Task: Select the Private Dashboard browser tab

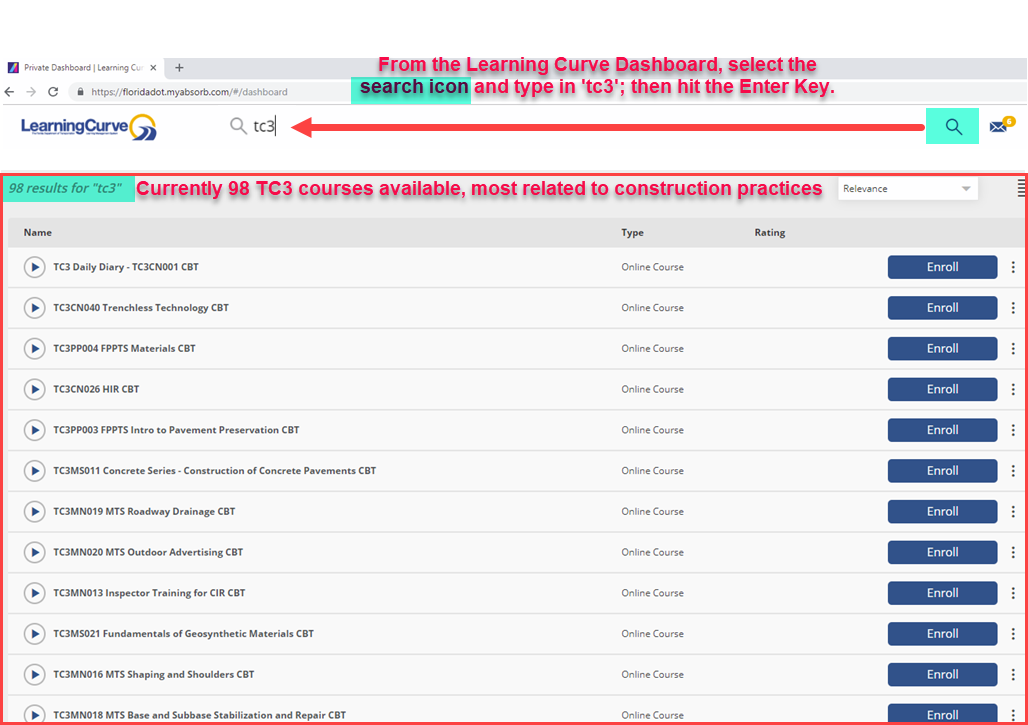Action: point(82,68)
